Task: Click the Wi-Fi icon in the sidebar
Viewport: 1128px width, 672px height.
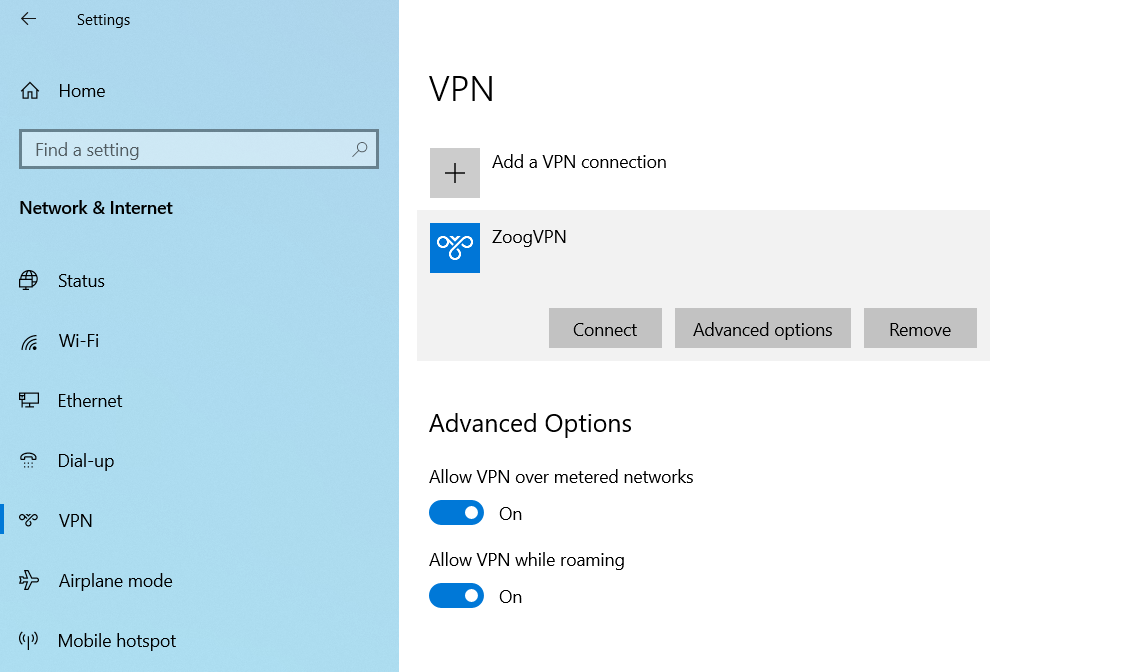Action: point(31,340)
